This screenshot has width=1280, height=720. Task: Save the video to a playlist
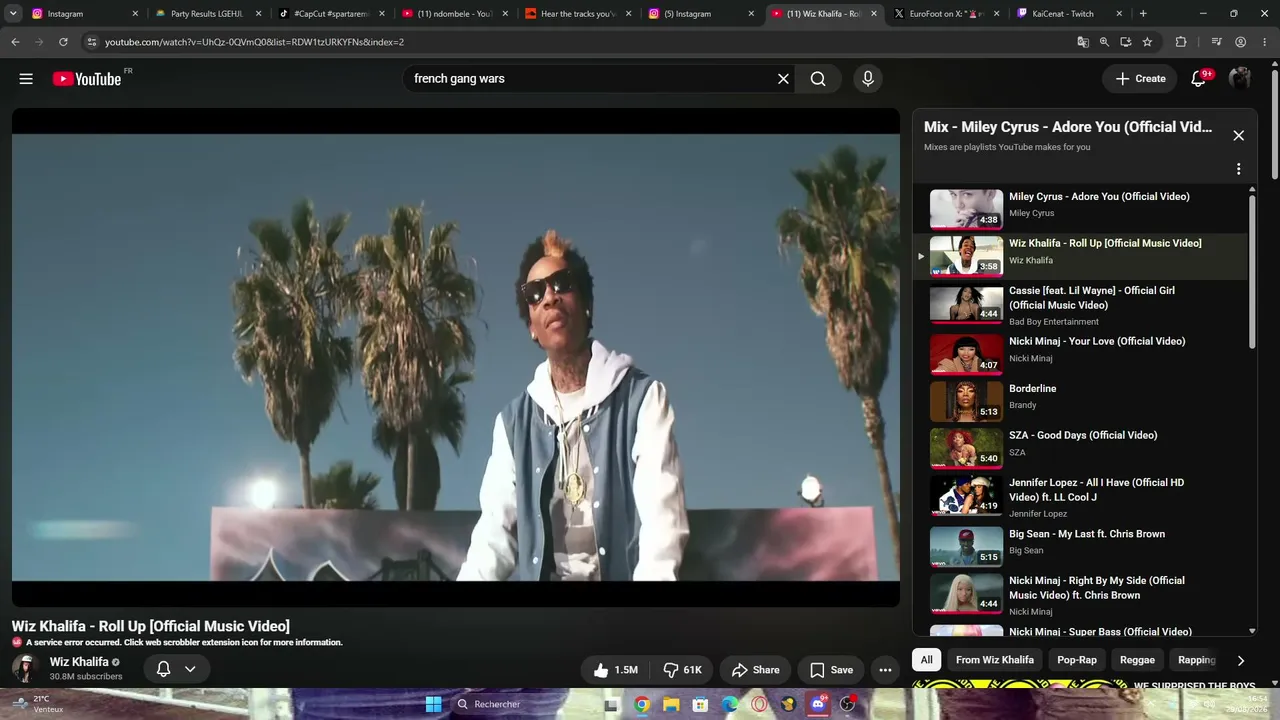[x=831, y=670]
